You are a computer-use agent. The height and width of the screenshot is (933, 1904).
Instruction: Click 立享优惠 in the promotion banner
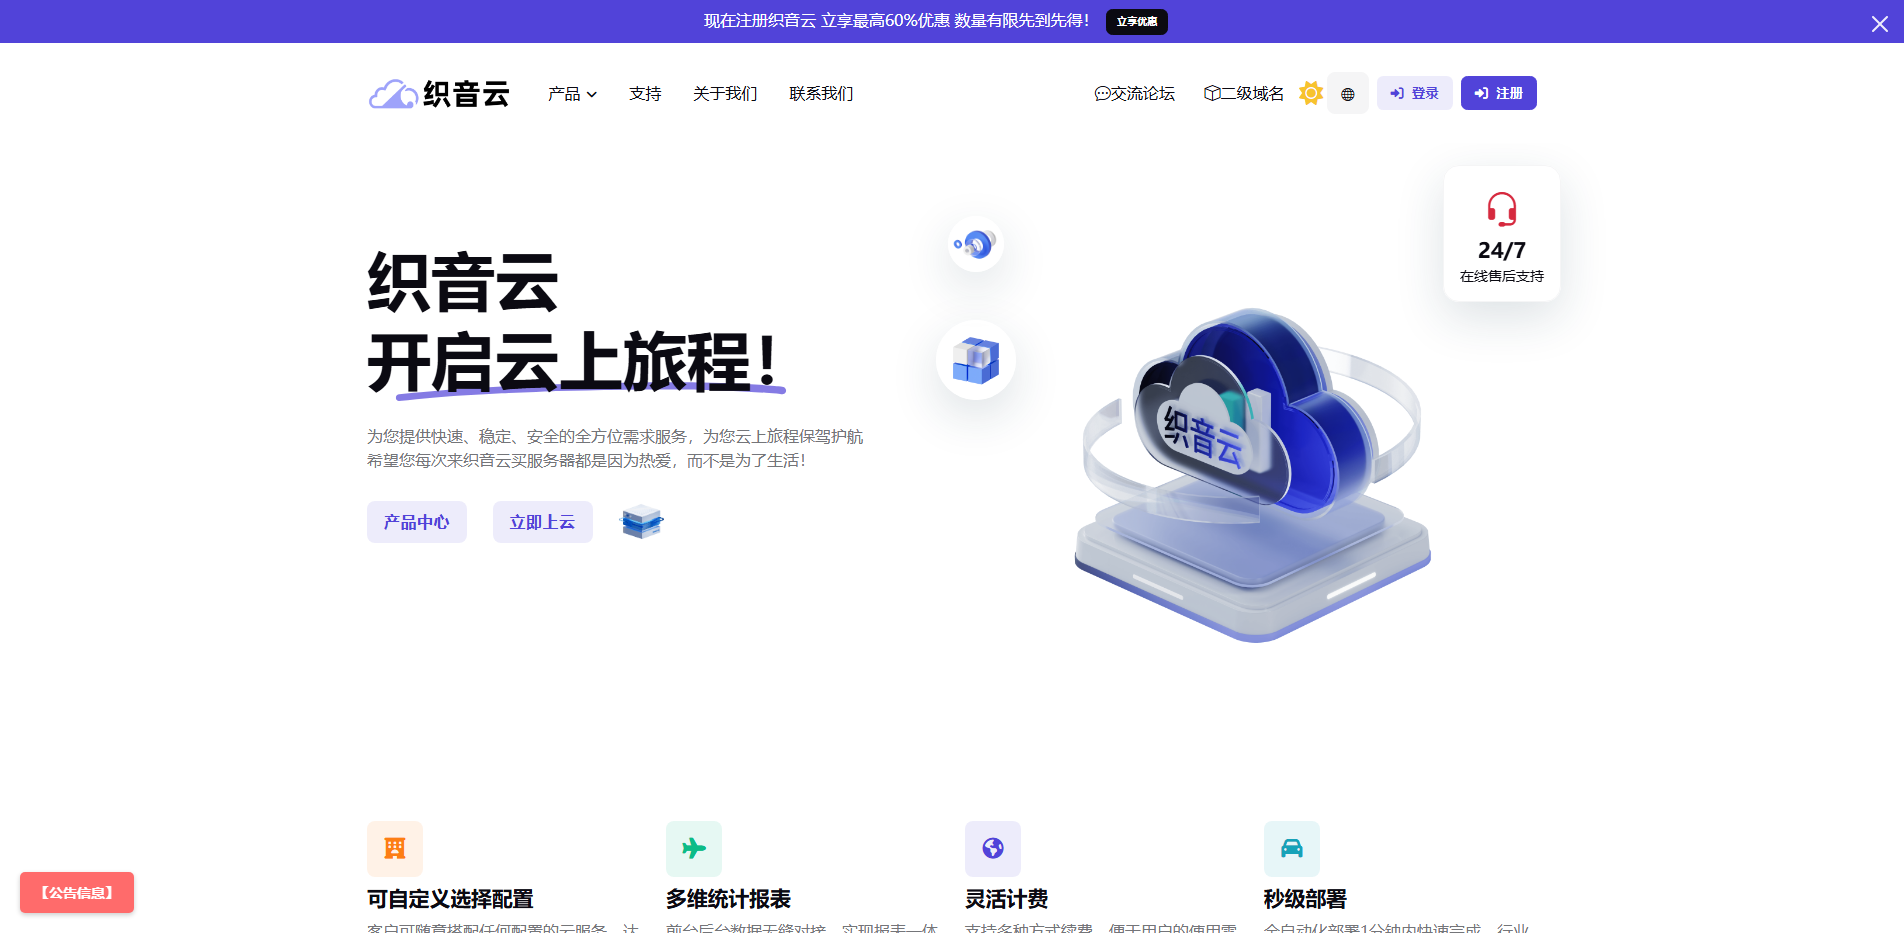coord(1136,21)
